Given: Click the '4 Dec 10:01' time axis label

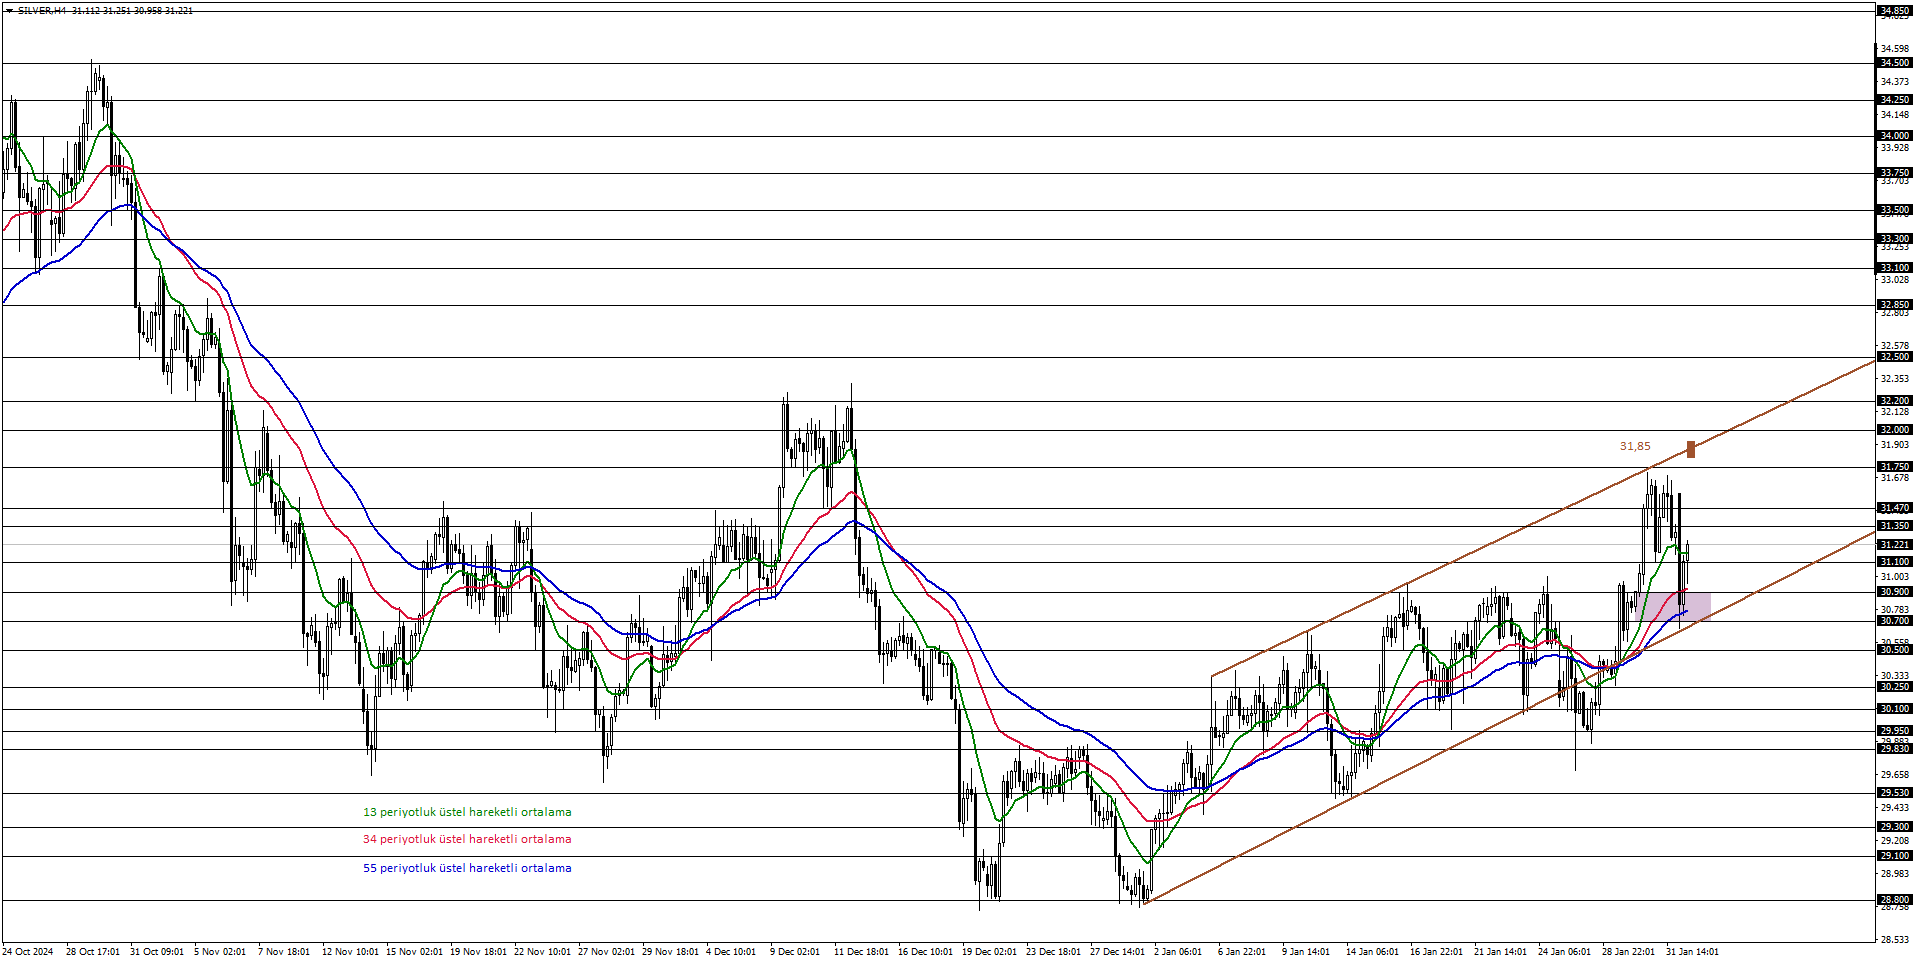Looking at the screenshot, I should [731, 952].
